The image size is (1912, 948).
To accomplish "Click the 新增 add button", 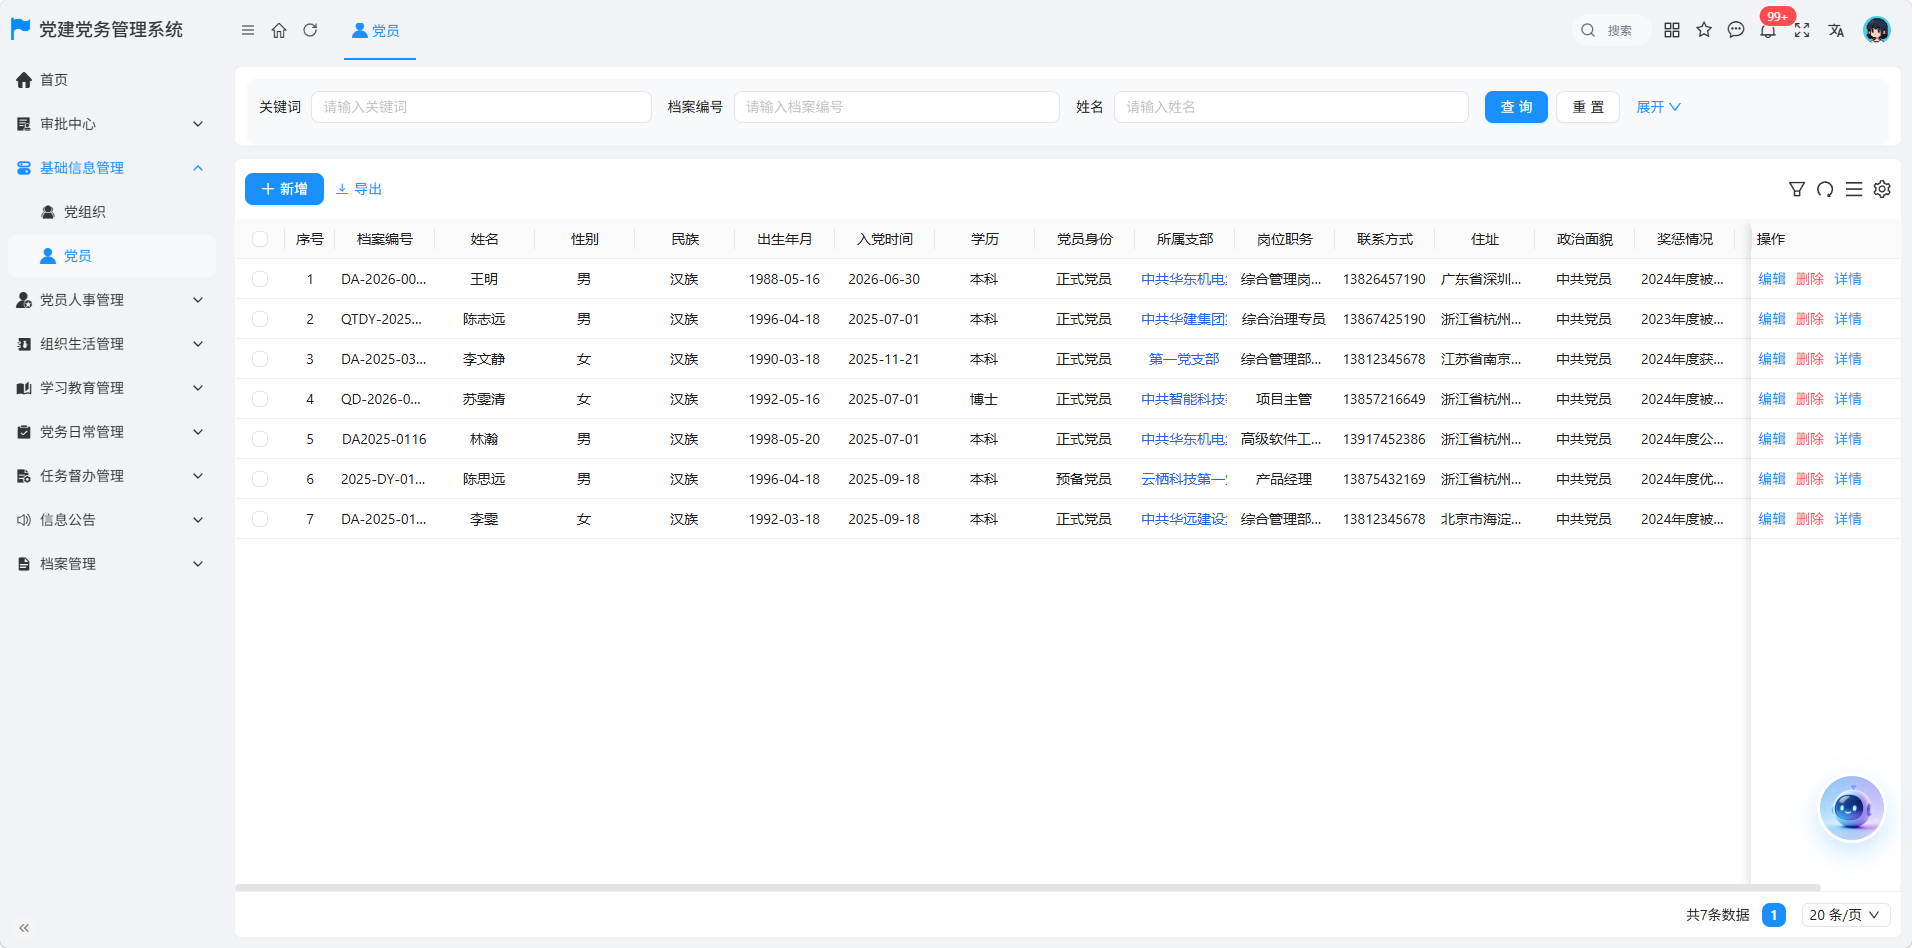I will tap(284, 189).
